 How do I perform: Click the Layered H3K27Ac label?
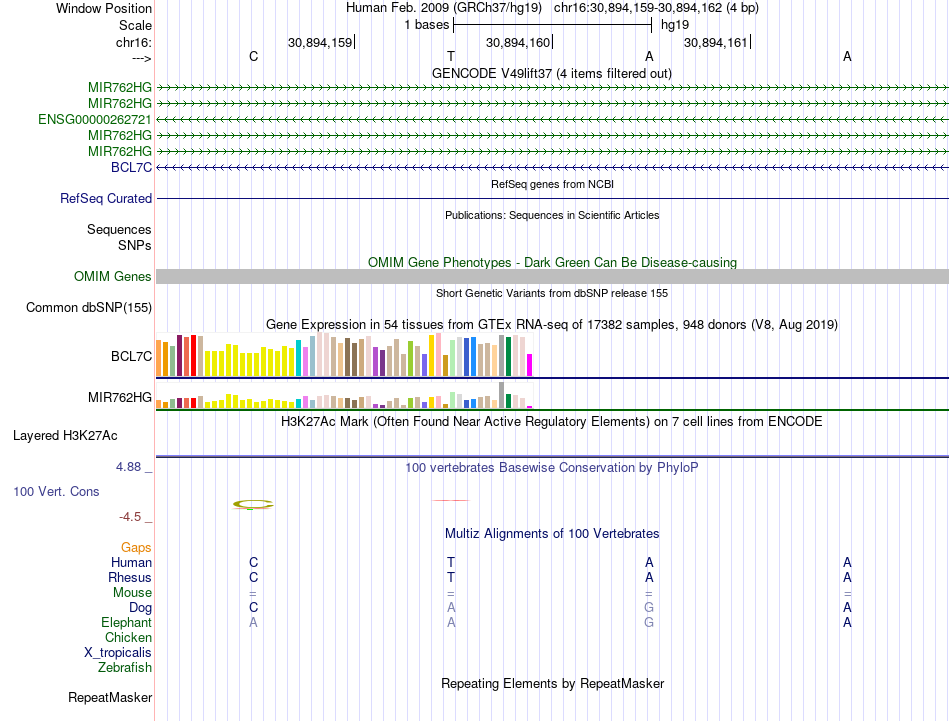(65, 436)
